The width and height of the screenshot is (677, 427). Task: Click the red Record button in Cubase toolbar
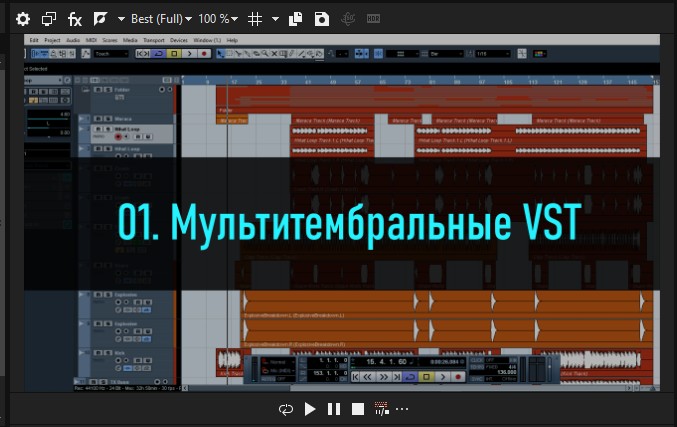tap(204, 54)
